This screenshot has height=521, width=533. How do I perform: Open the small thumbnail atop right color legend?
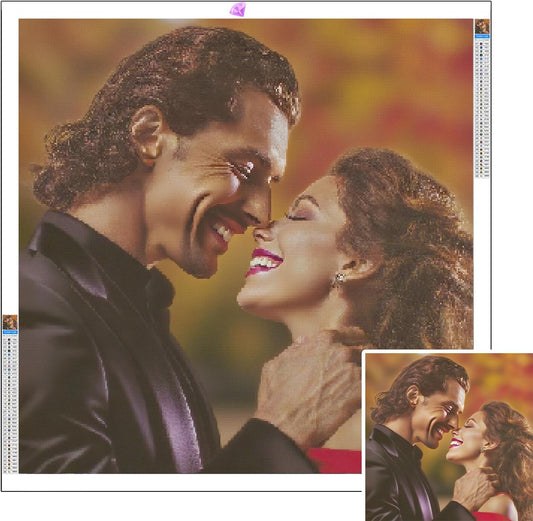pos(482,27)
